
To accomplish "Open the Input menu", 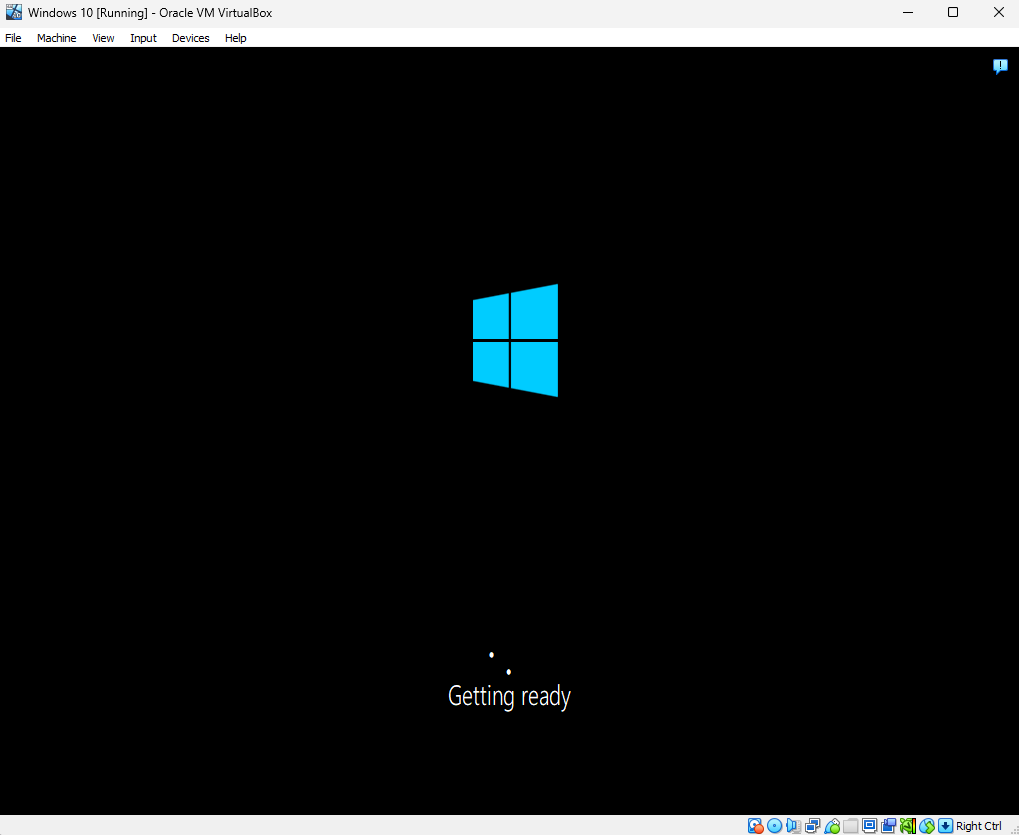I will (x=143, y=38).
